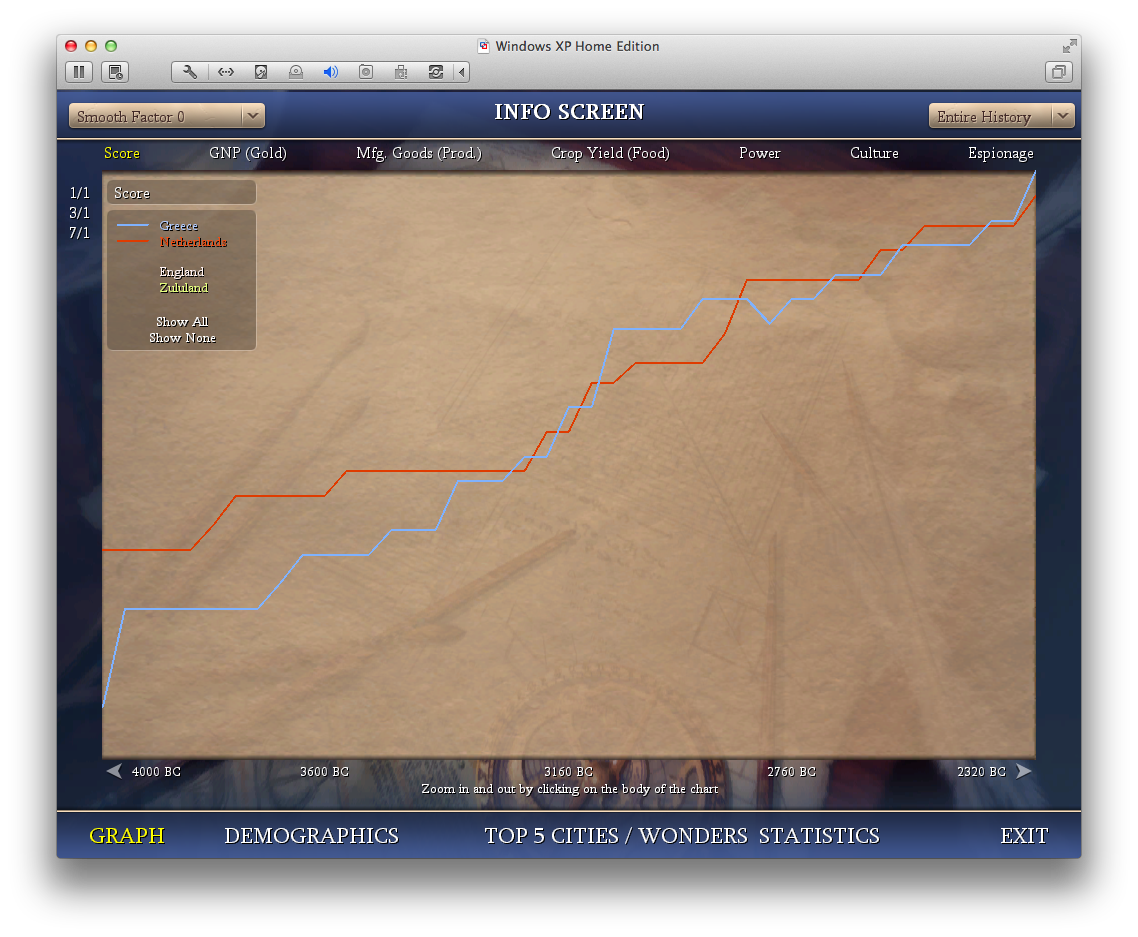Enter full screen mode arrow icon
This screenshot has width=1138, height=937.
(1069, 46)
